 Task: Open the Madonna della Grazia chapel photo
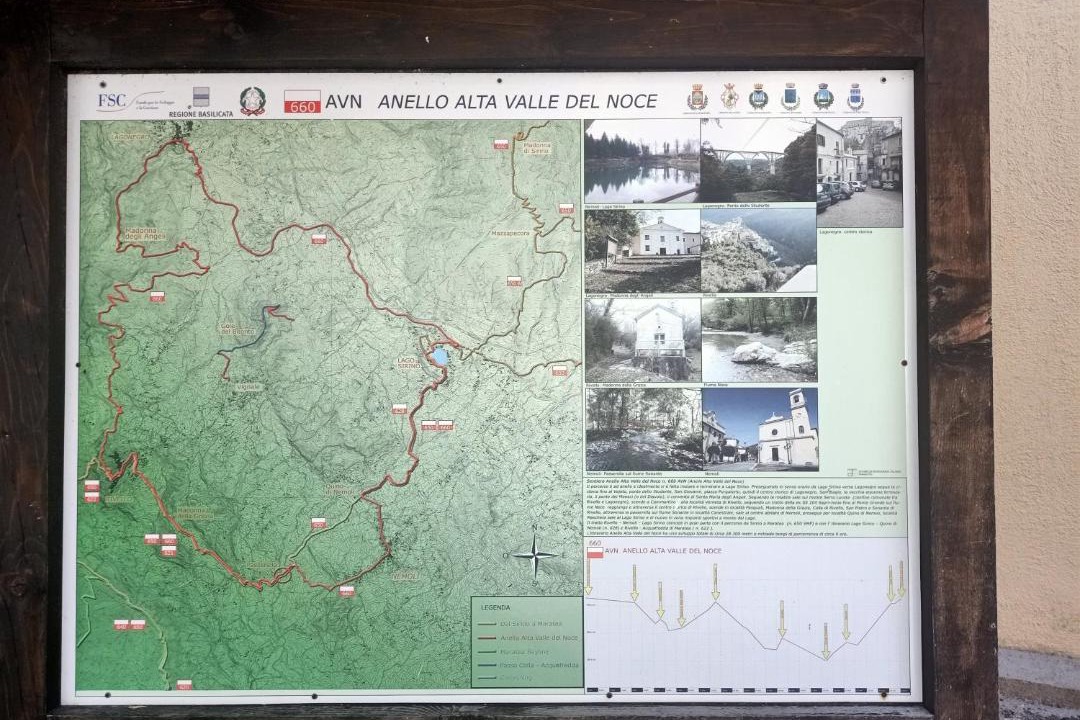tap(643, 340)
